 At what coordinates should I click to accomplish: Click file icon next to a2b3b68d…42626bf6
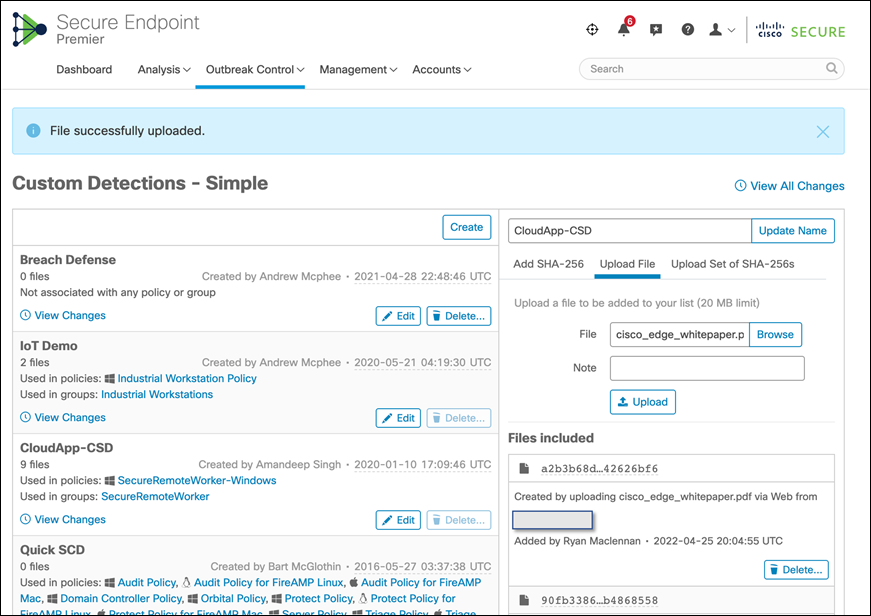coord(524,468)
